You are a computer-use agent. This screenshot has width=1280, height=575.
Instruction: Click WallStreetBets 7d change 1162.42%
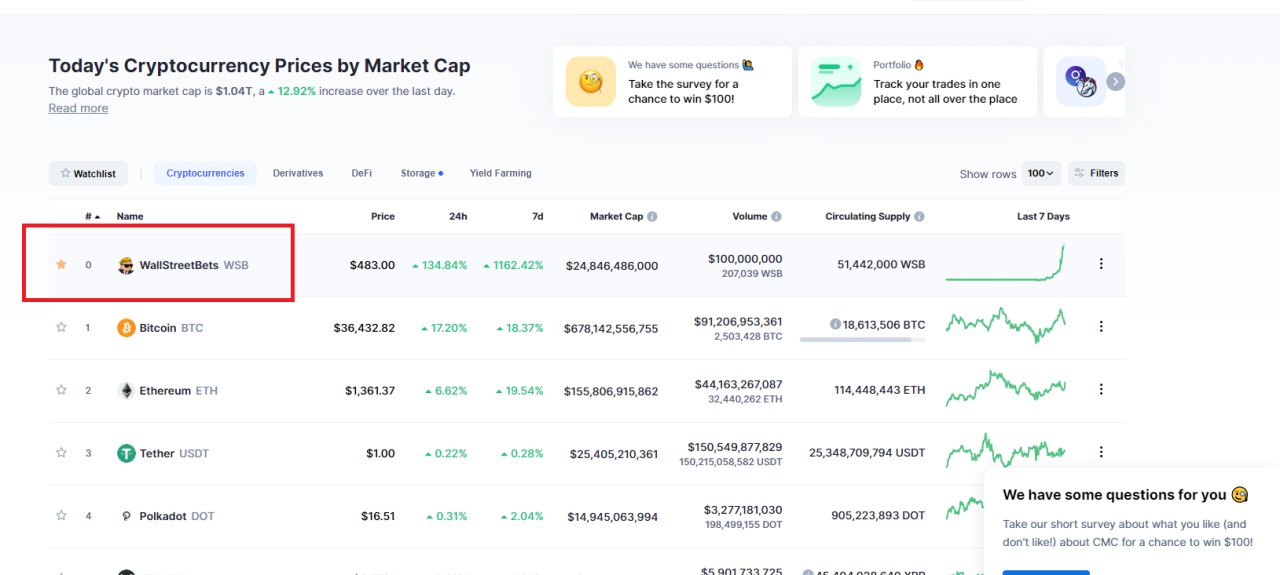pos(513,265)
